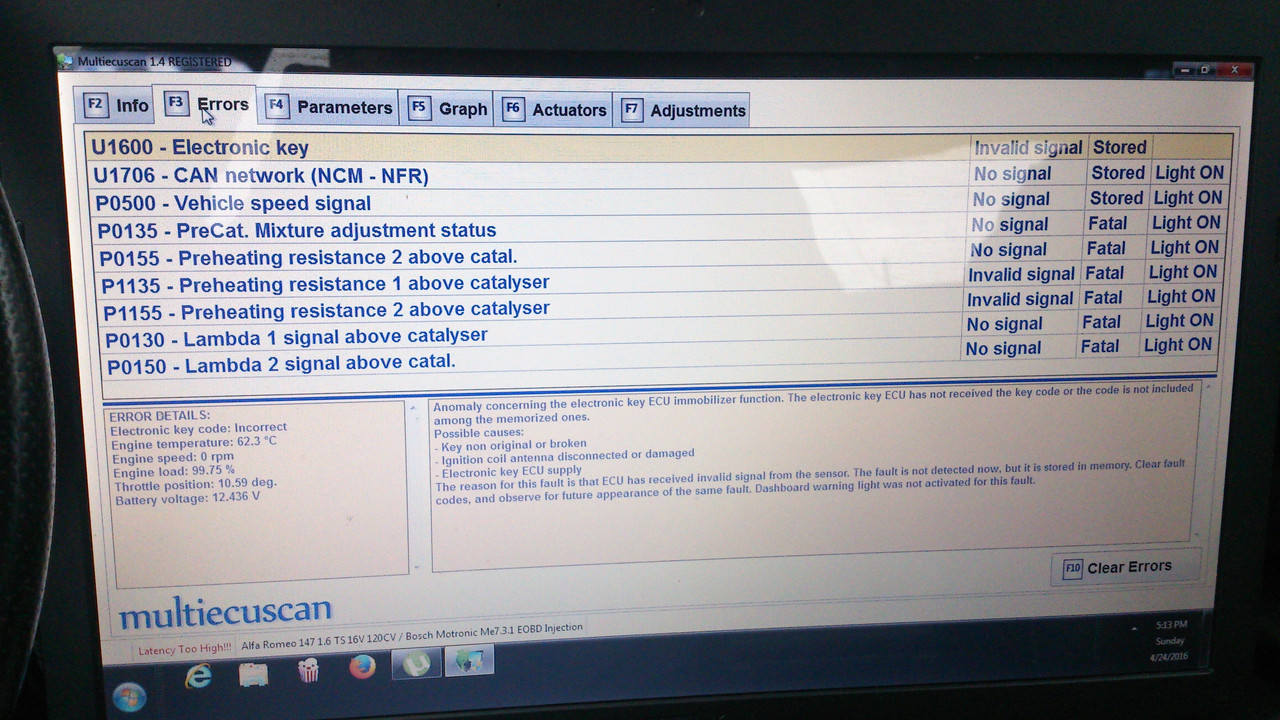Open the F4 Parameters tab
The height and width of the screenshot is (720, 1280).
[x=330, y=107]
